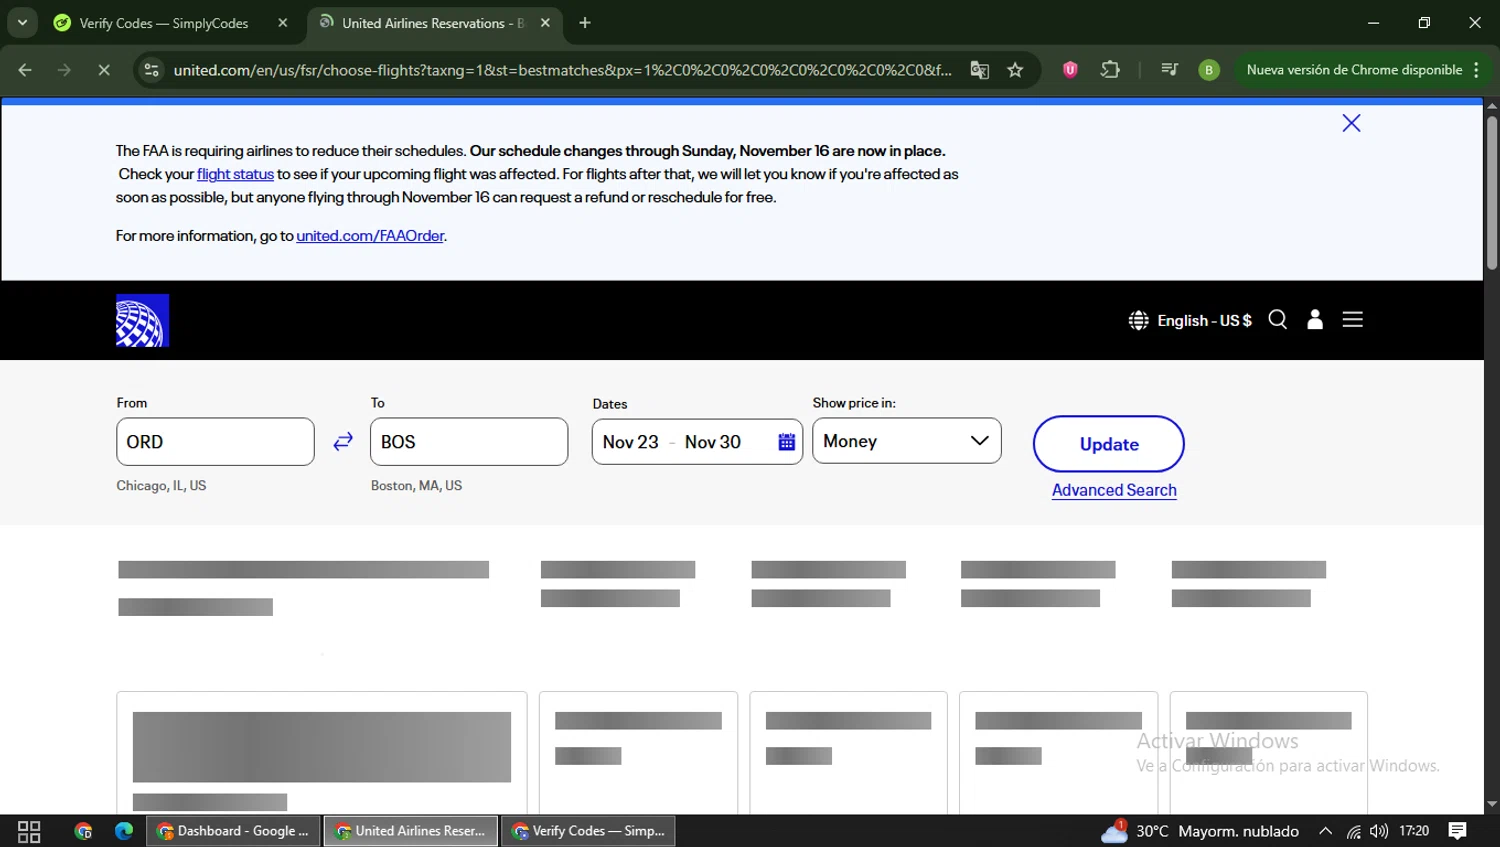Click the Update search button

pyautogui.click(x=1109, y=444)
